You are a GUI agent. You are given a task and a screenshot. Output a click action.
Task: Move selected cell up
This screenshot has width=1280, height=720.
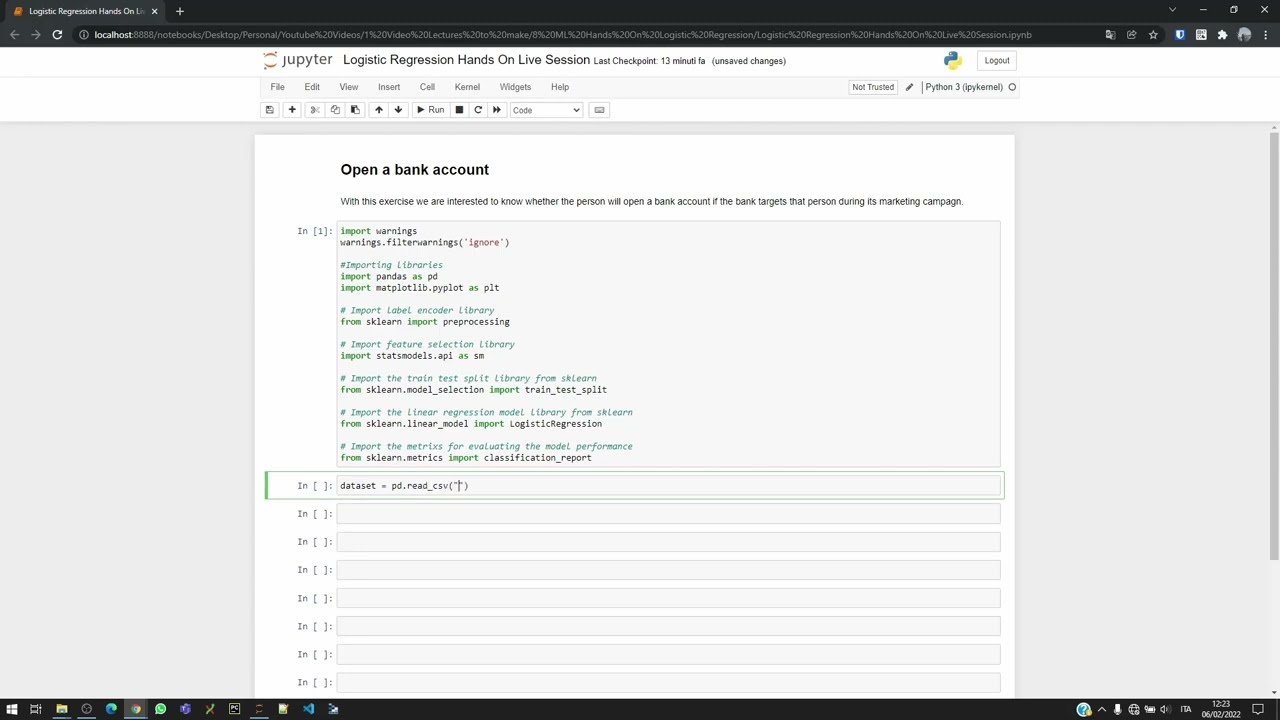click(x=378, y=110)
